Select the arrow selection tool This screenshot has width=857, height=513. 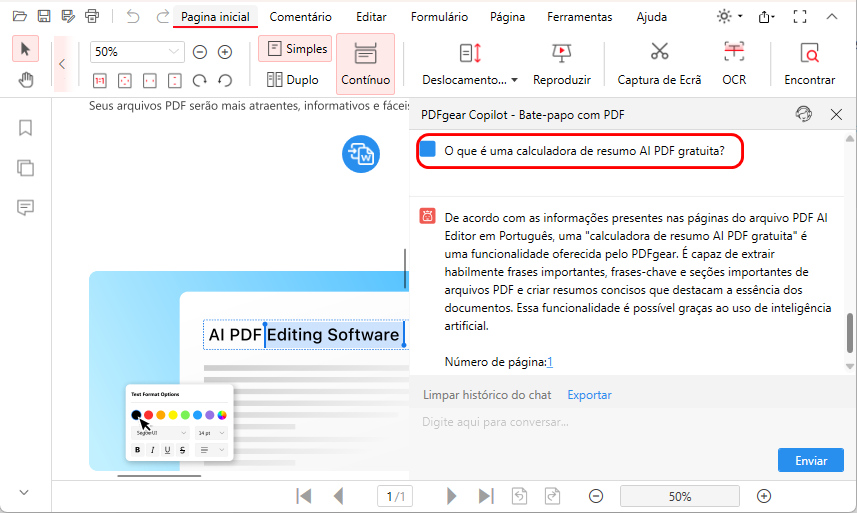25,49
